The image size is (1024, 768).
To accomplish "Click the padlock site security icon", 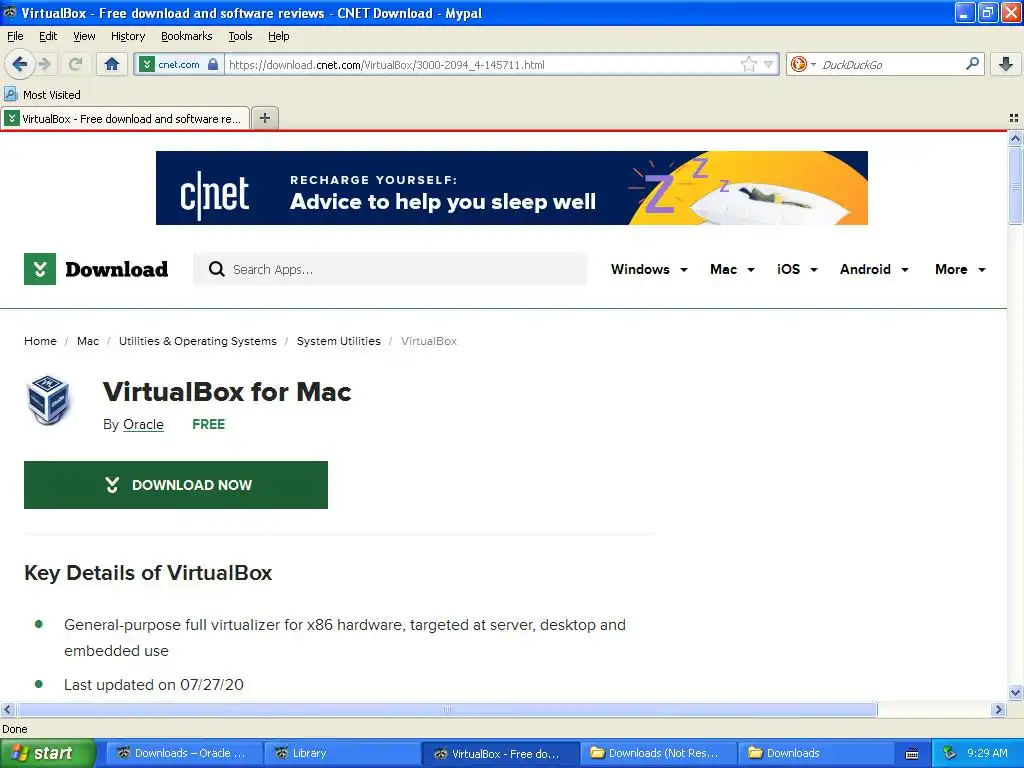I will pos(213,64).
